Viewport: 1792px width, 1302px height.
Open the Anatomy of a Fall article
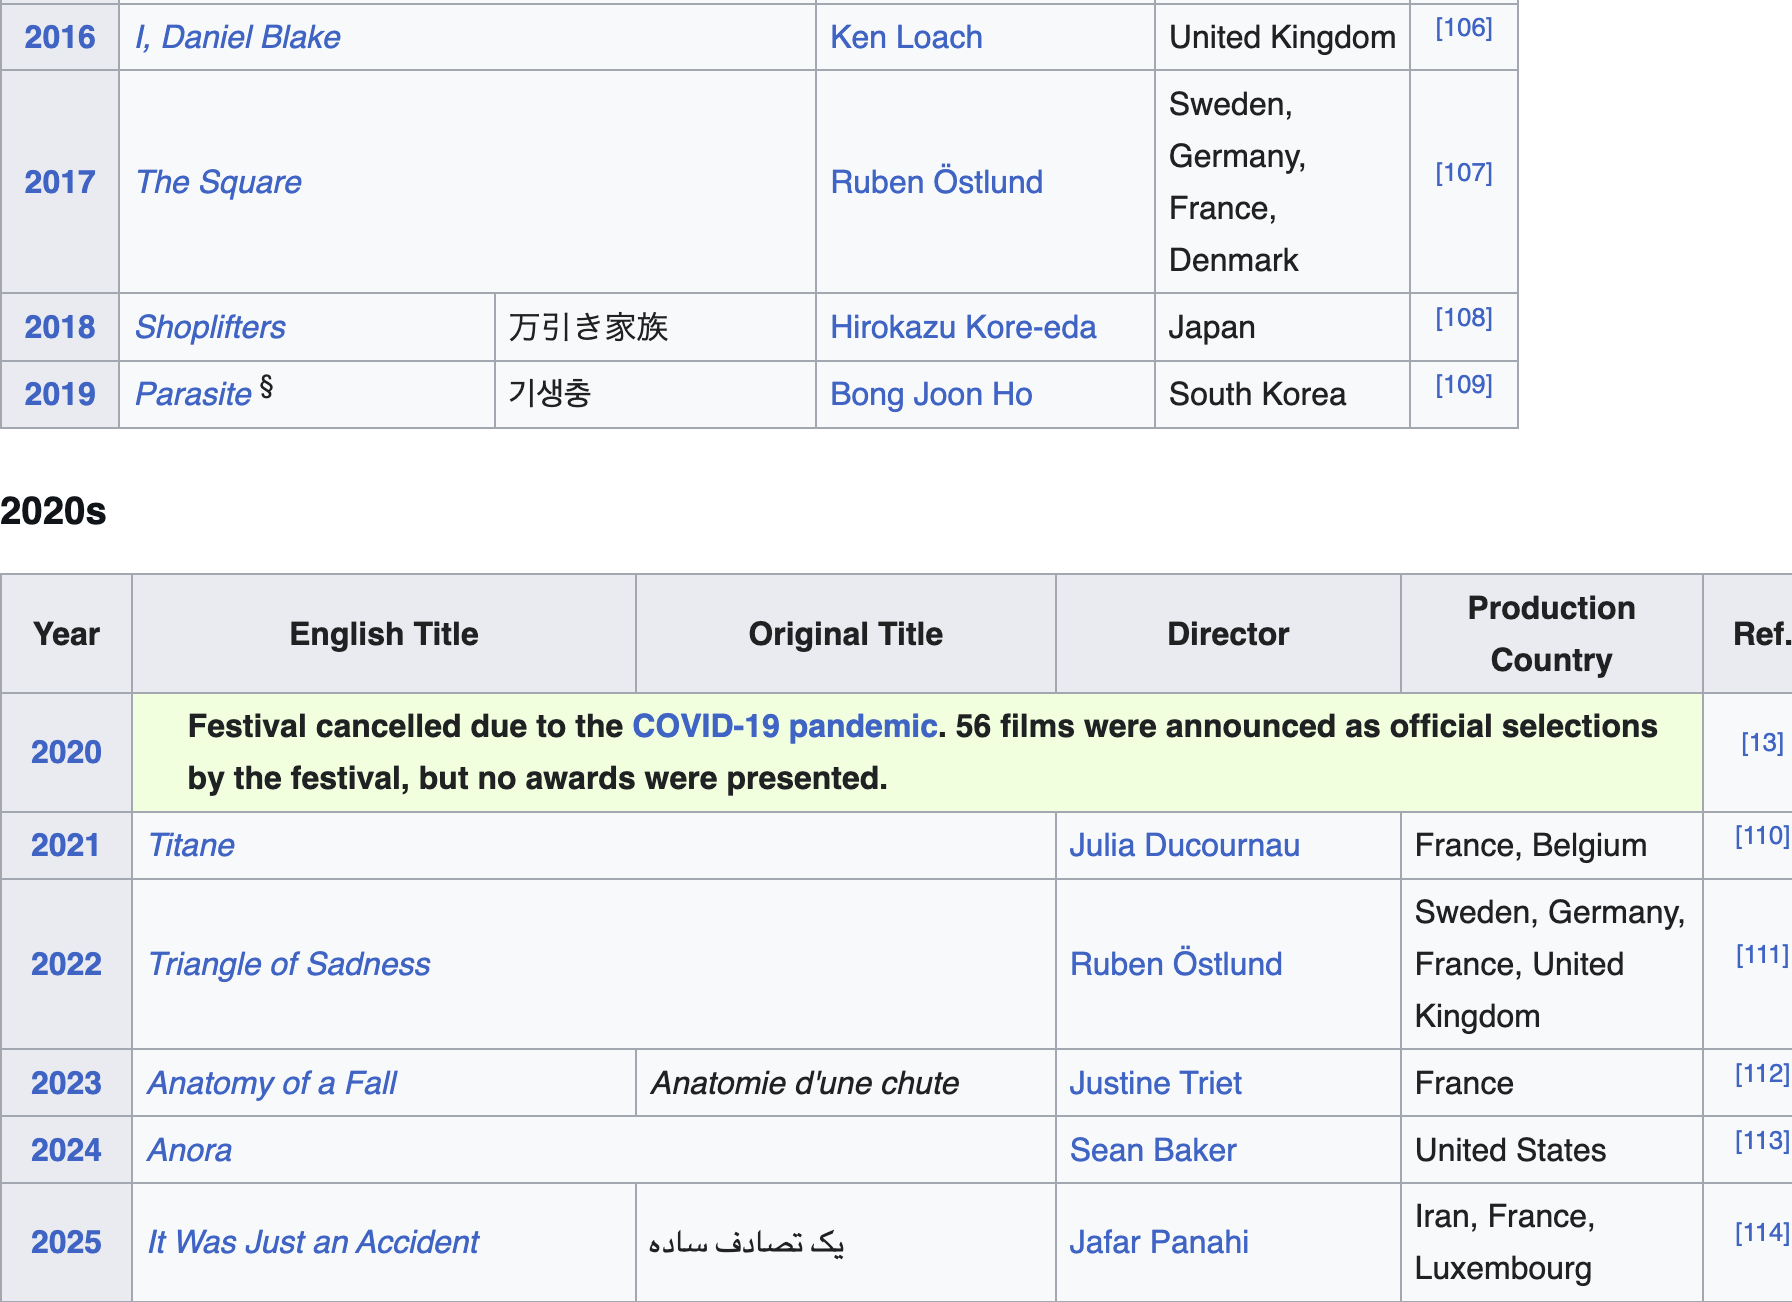pos(272,1083)
